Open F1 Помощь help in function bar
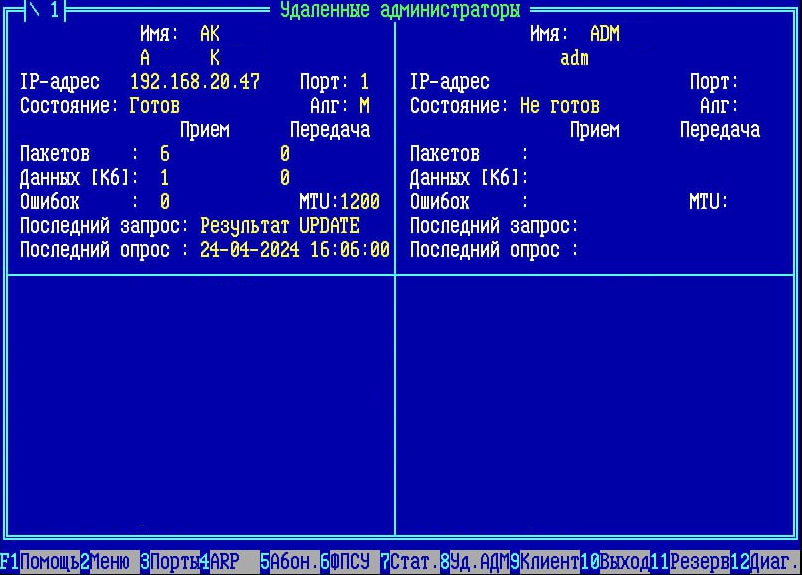This screenshot has height=575, width=802. (49, 562)
